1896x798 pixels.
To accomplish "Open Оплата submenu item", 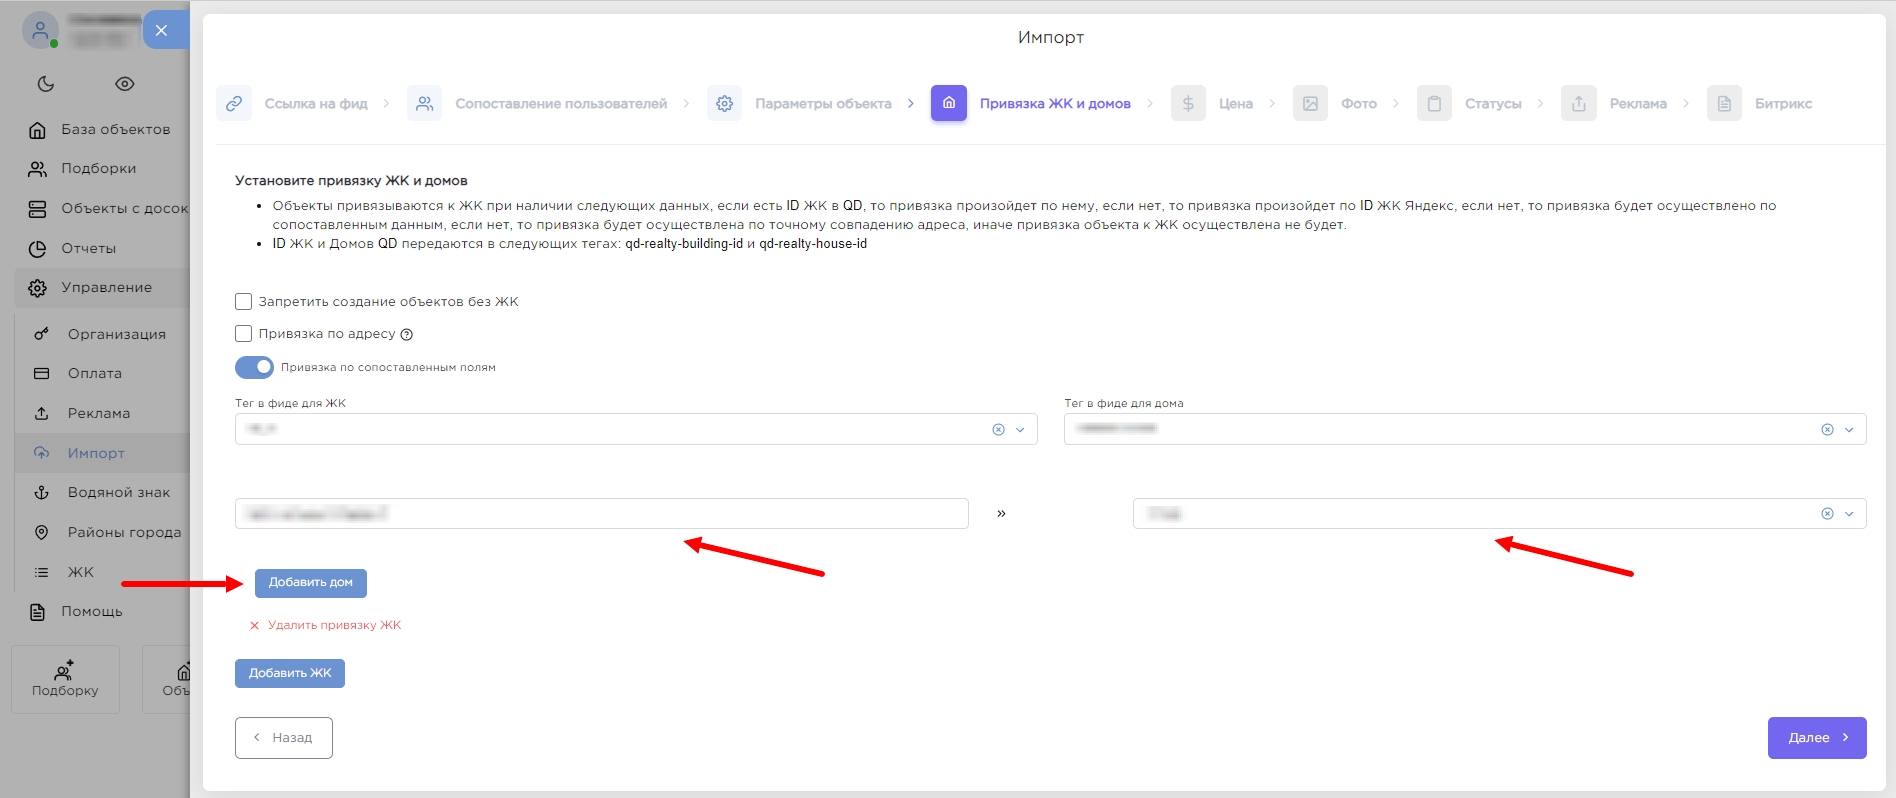I will pos(102,373).
